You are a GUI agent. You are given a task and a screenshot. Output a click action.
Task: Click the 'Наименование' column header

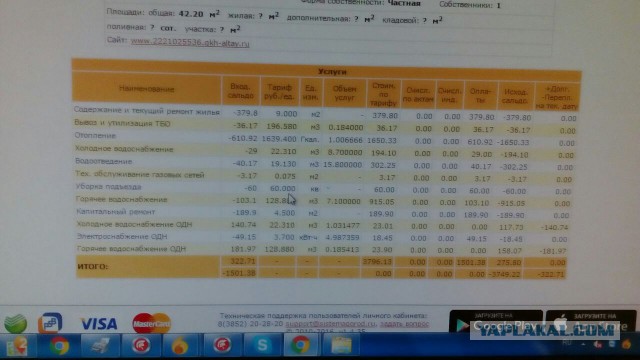tap(147, 89)
